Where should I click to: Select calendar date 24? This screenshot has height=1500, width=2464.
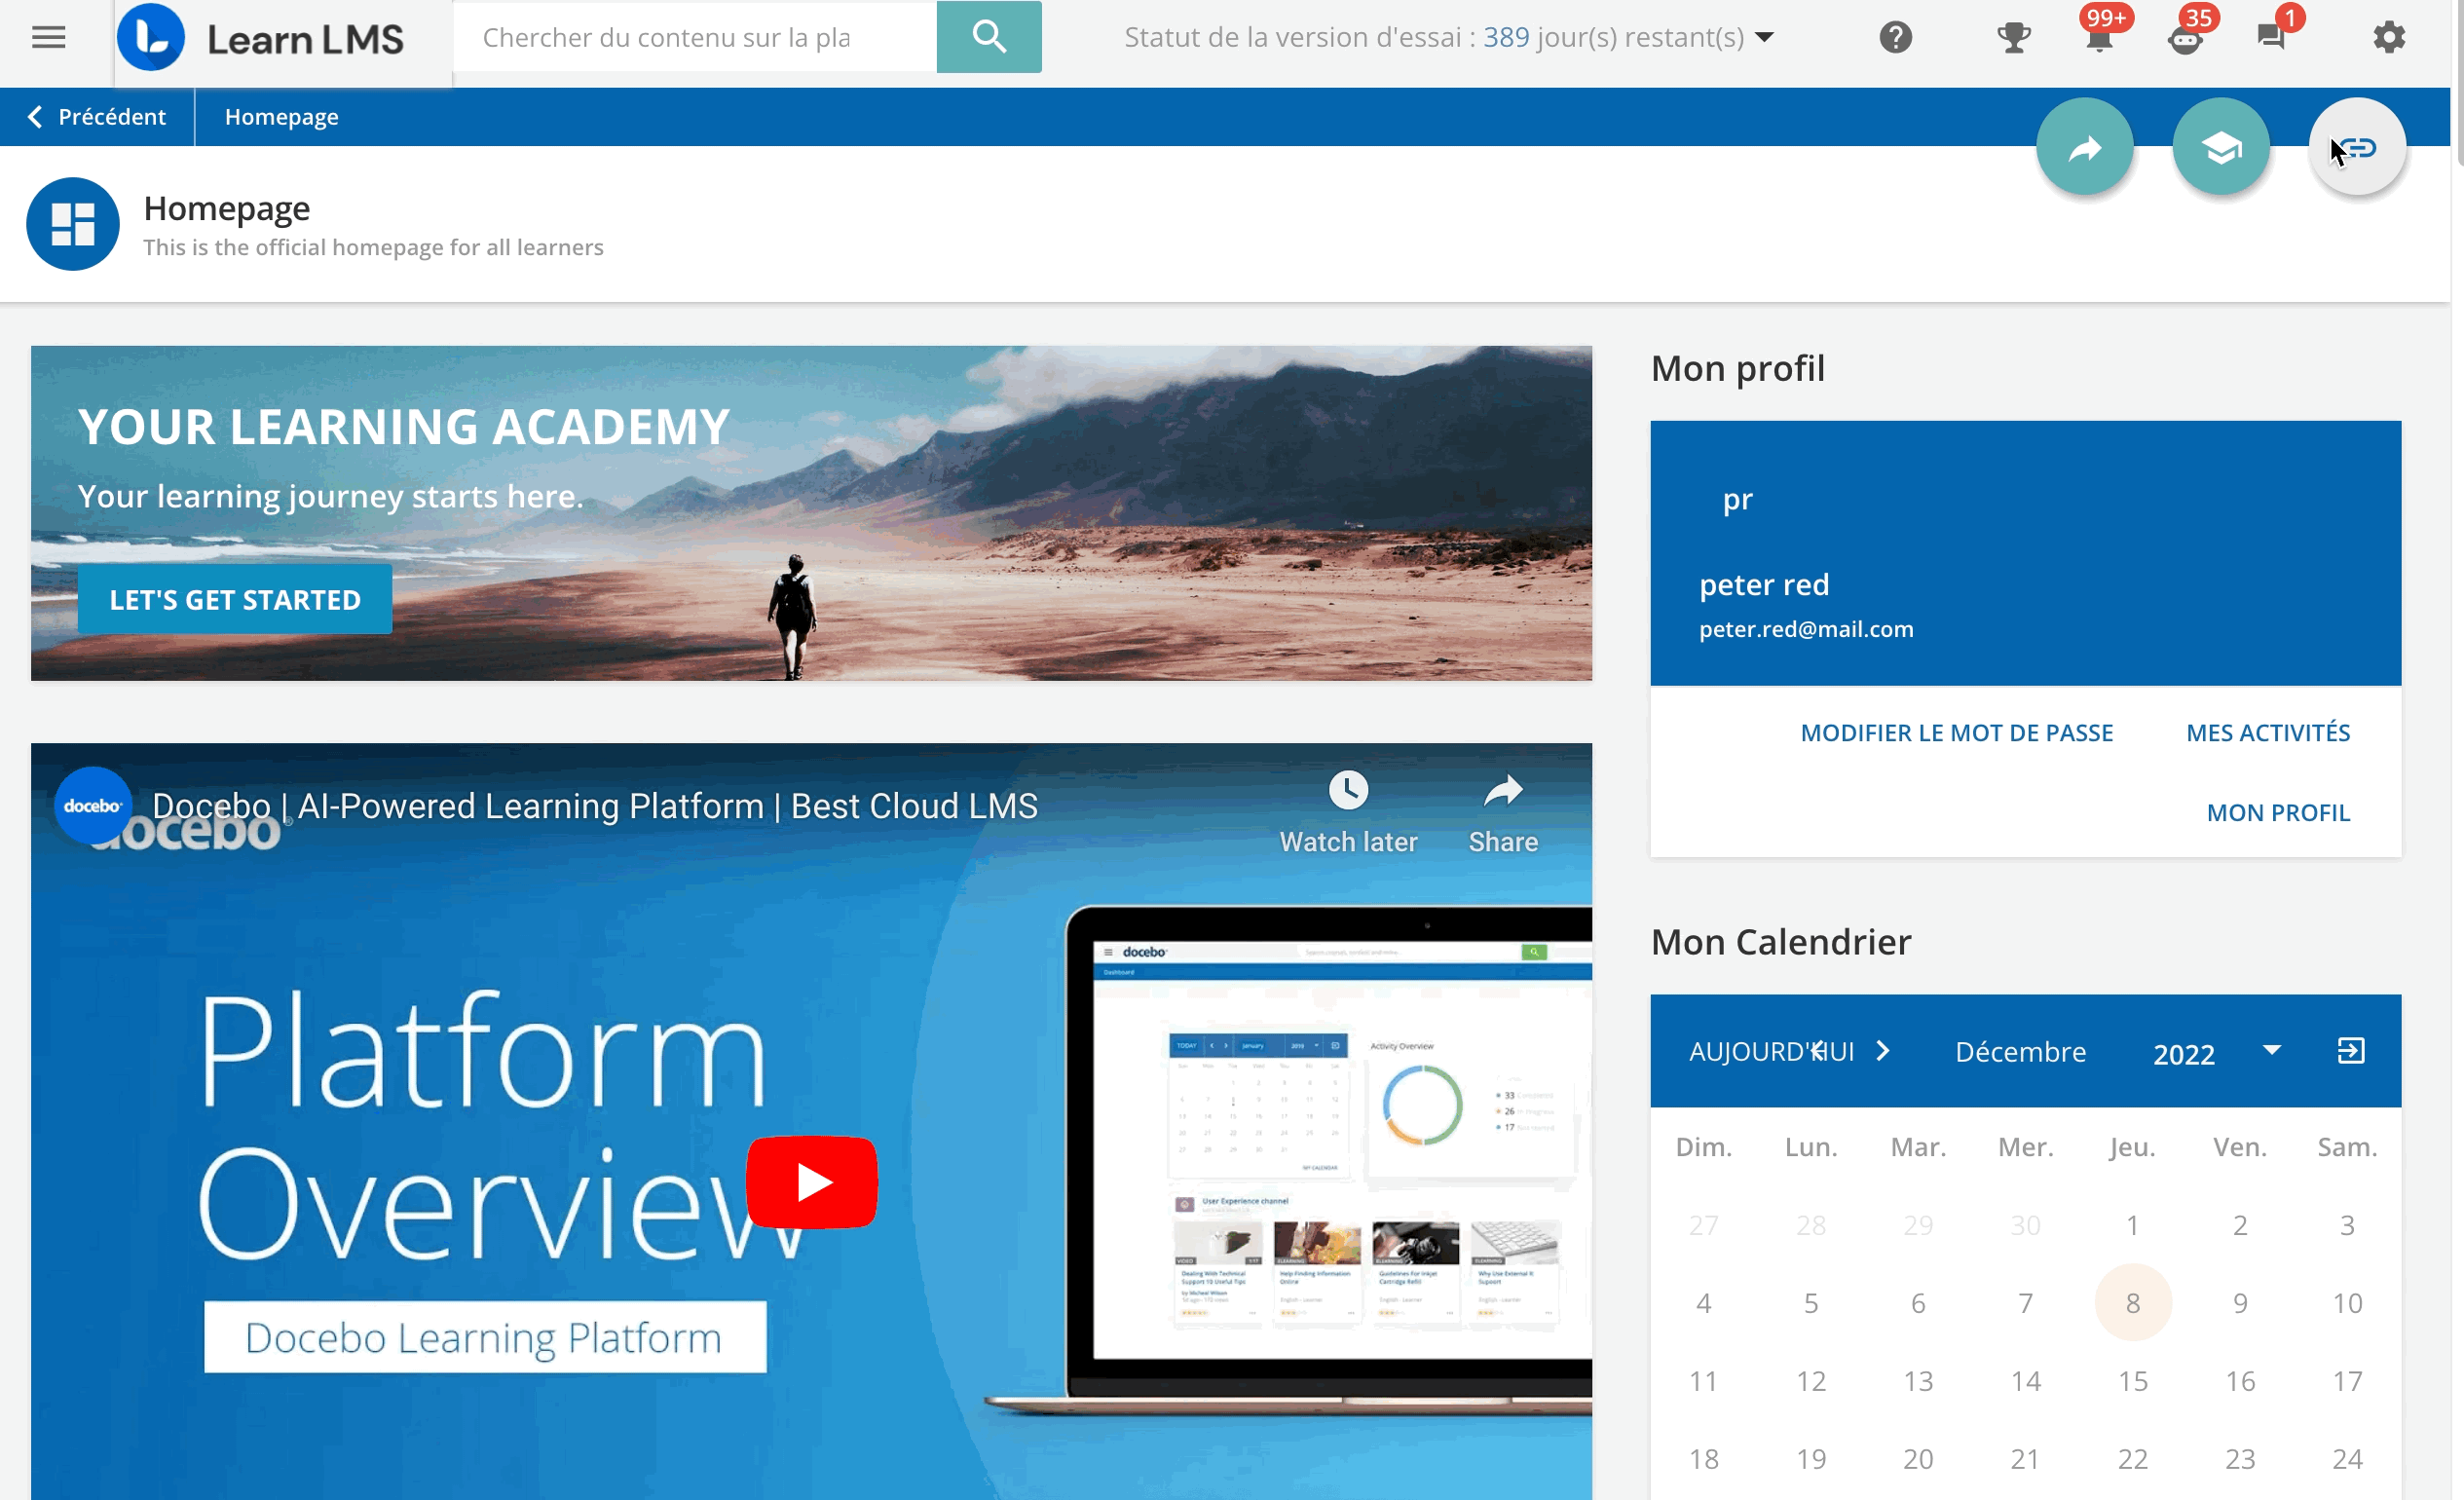2346,1458
